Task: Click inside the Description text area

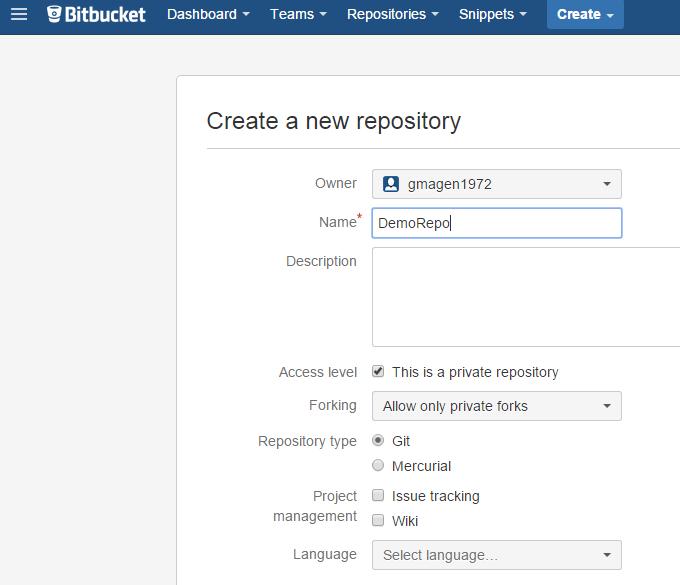Action: coord(526,297)
